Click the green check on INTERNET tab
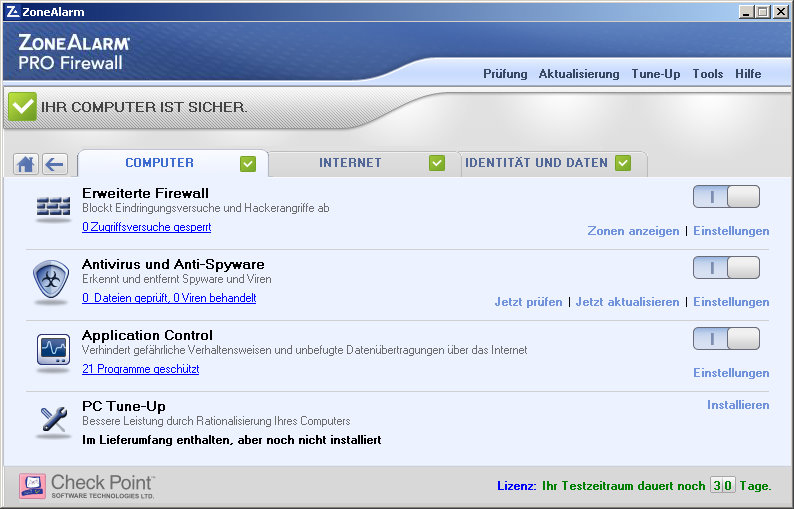Image resolution: width=794 pixels, height=509 pixels. 436,163
